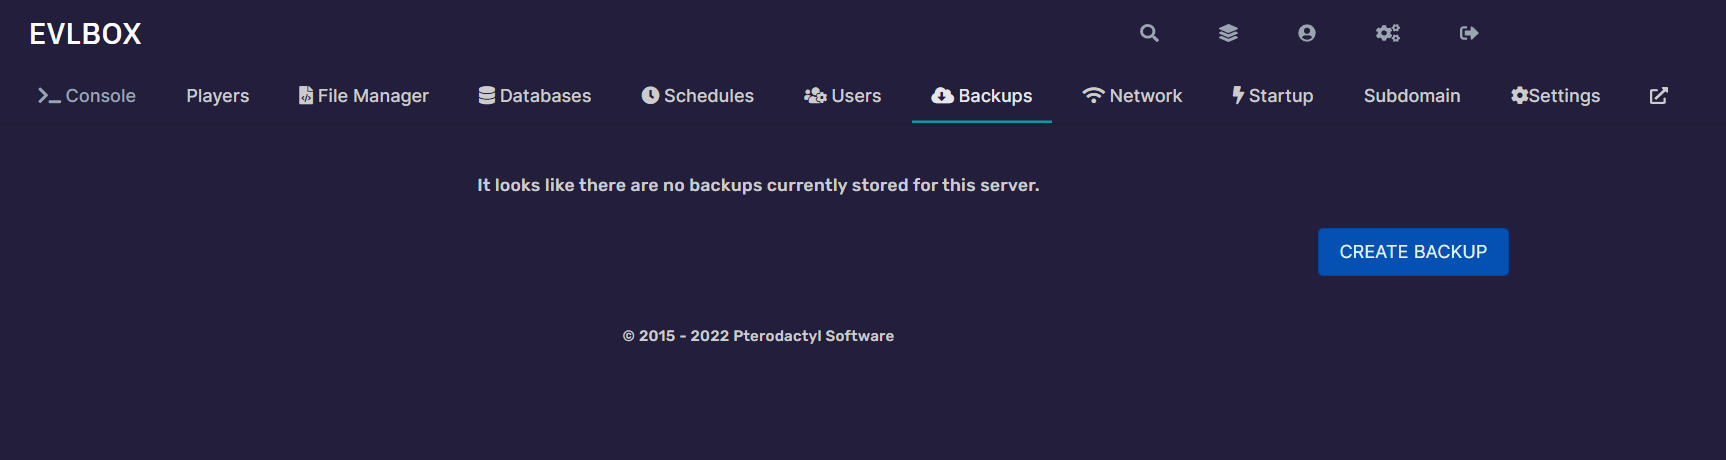This screenshot has height=460, width=1726.
Task: Open the File Manager tab
Action: (x=364, y=96)
